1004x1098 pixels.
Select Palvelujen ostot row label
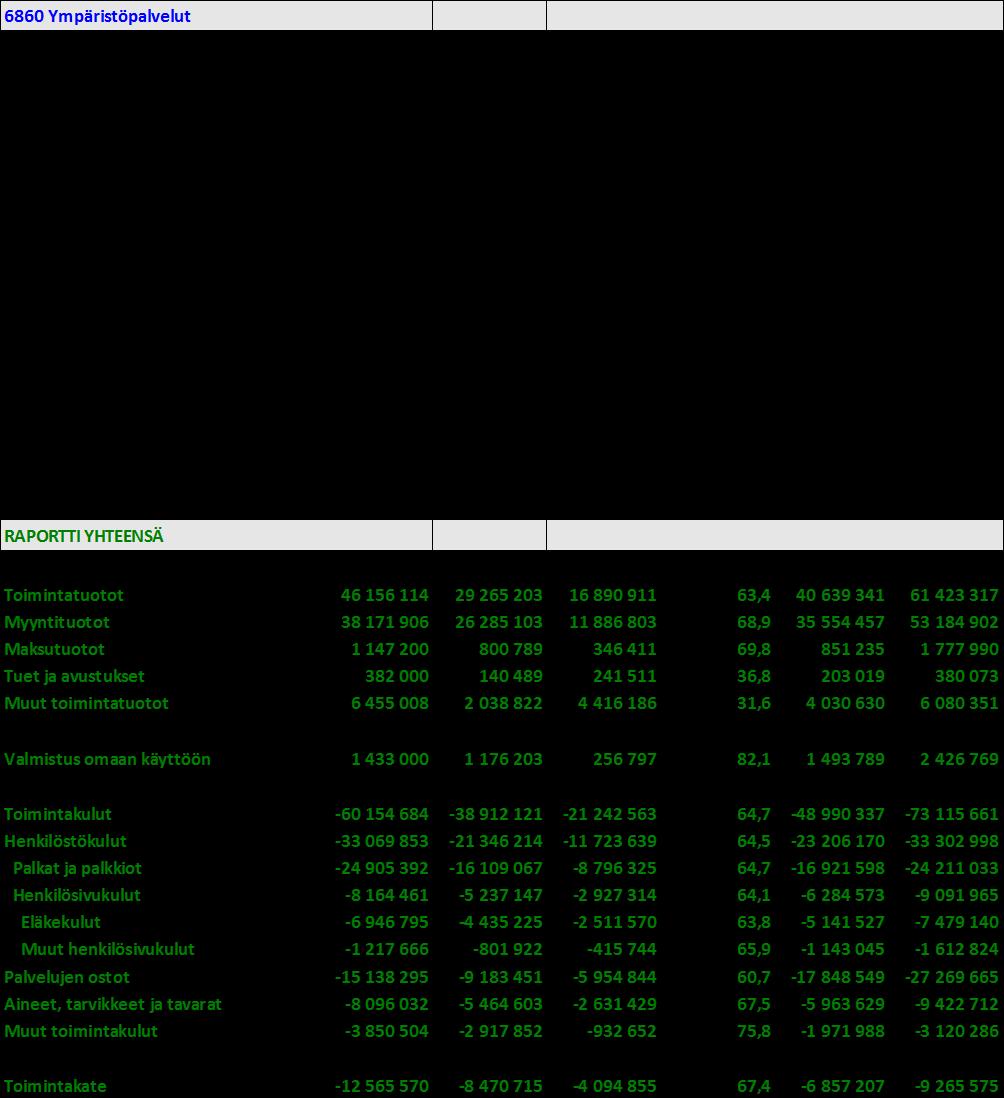[67, 977]
